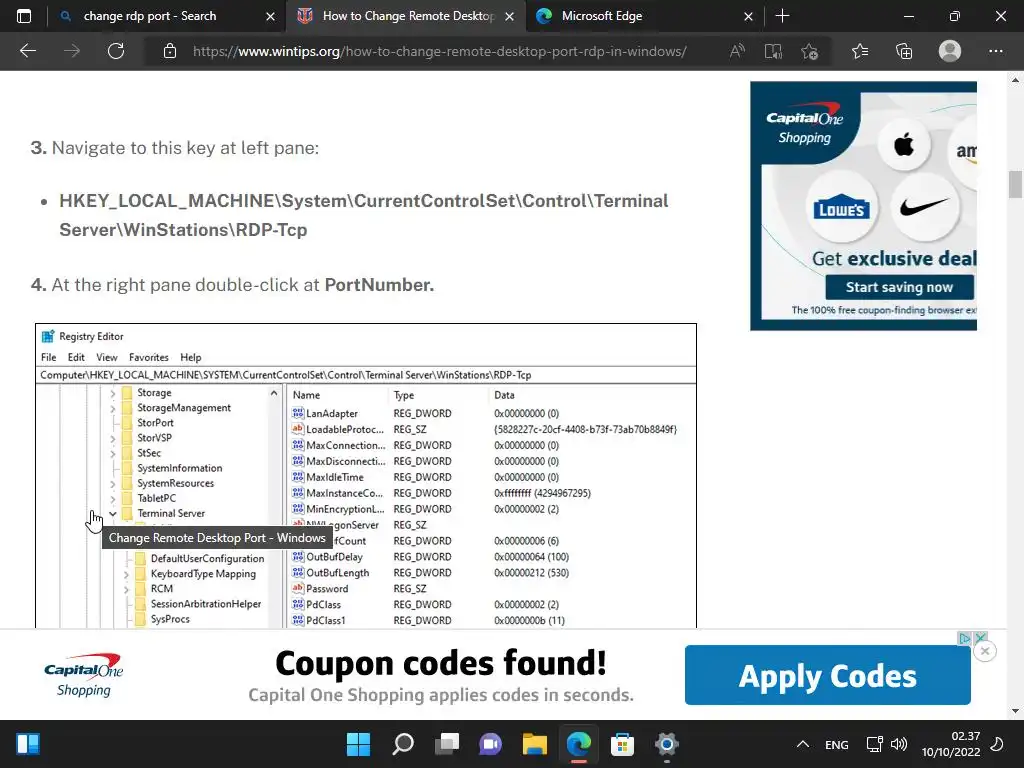Show hidden system tray icons
The height and width of the screenshot is (768, 1024).
(803, 744)
